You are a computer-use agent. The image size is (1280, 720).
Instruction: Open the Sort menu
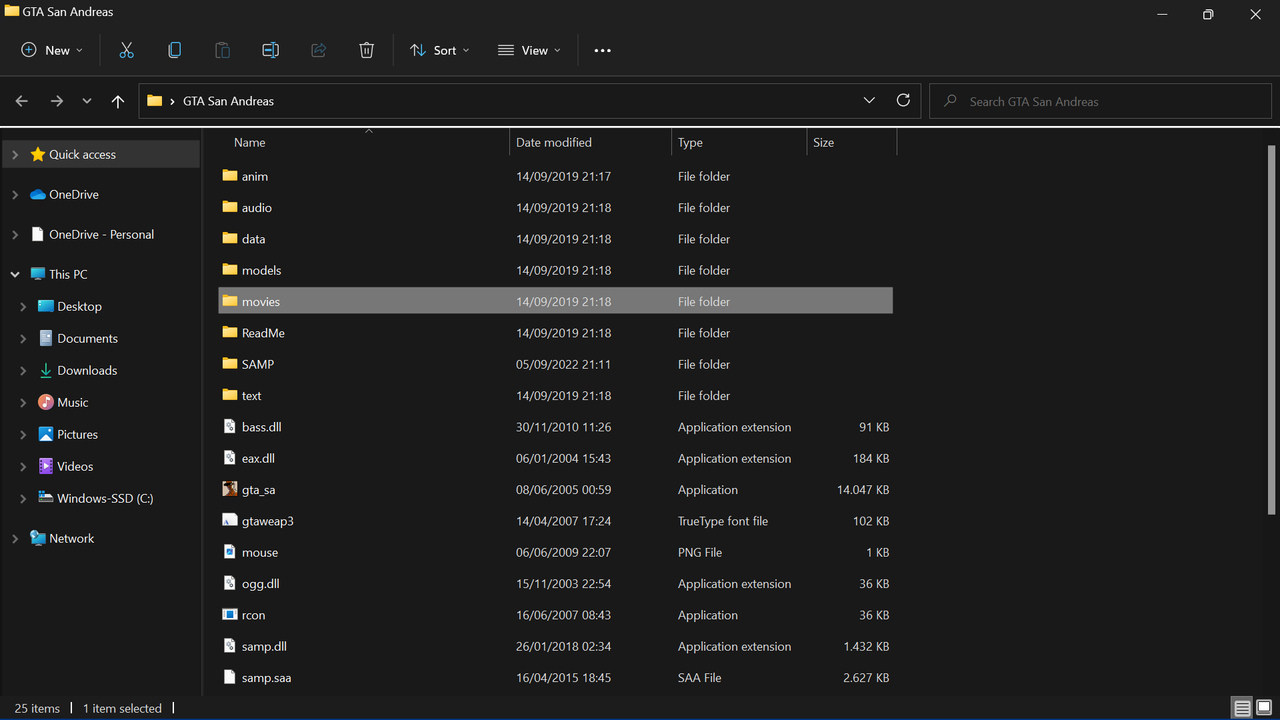pos(440,50)
